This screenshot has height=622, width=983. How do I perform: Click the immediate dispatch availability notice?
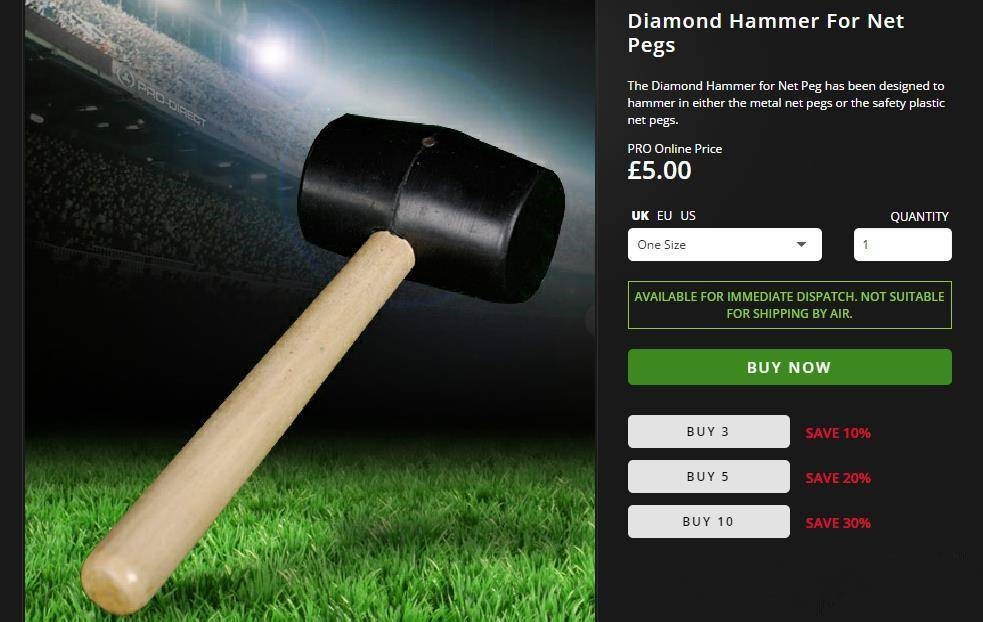[789, 305]
